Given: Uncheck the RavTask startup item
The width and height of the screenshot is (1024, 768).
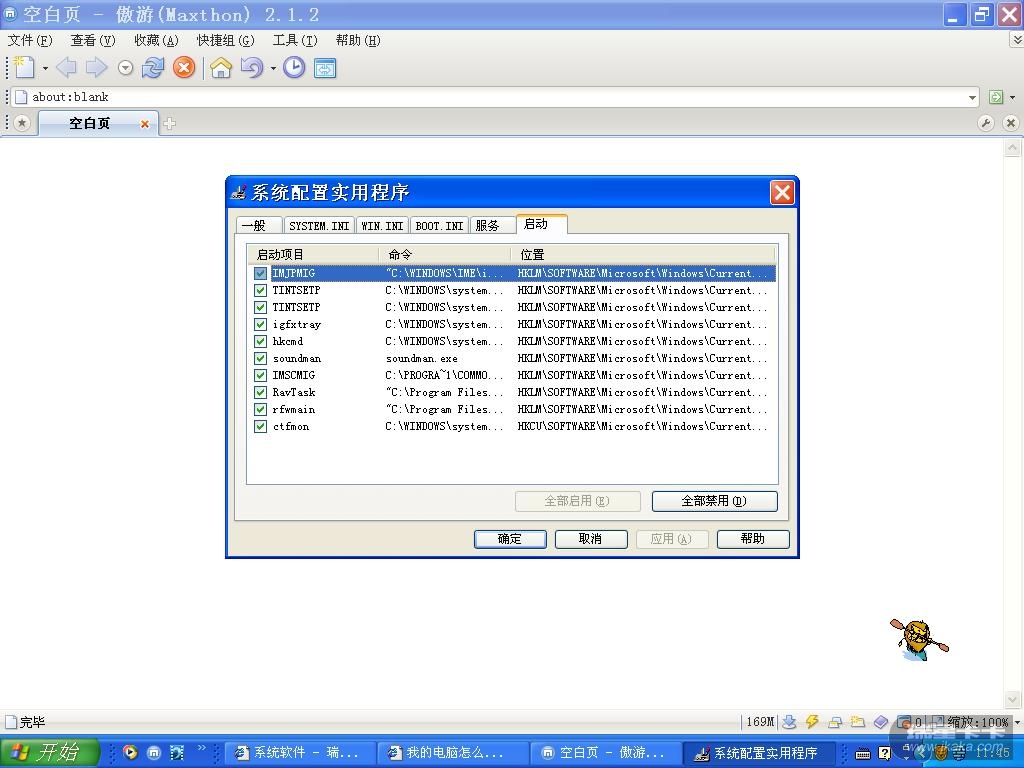Looking at the screenshot, I should coord(261,392).
